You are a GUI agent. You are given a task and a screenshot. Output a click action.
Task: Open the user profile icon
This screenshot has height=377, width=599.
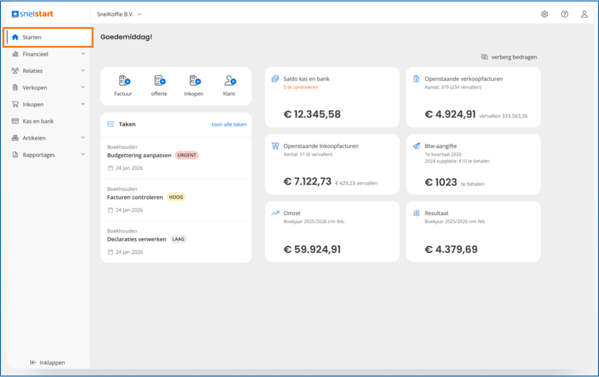click(x=584, y=14)
